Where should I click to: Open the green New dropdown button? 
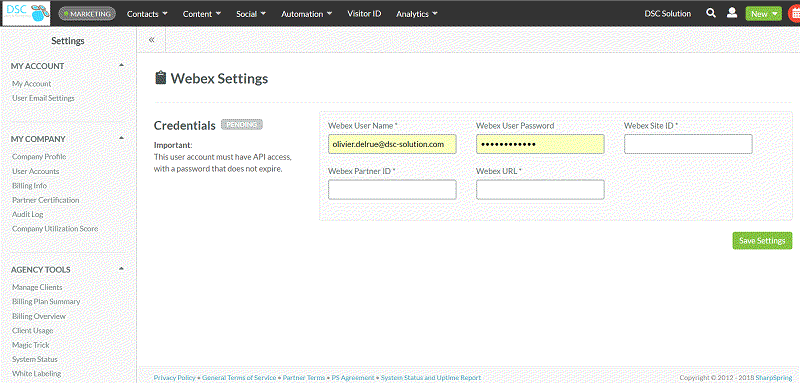click(x=763, y=14)
